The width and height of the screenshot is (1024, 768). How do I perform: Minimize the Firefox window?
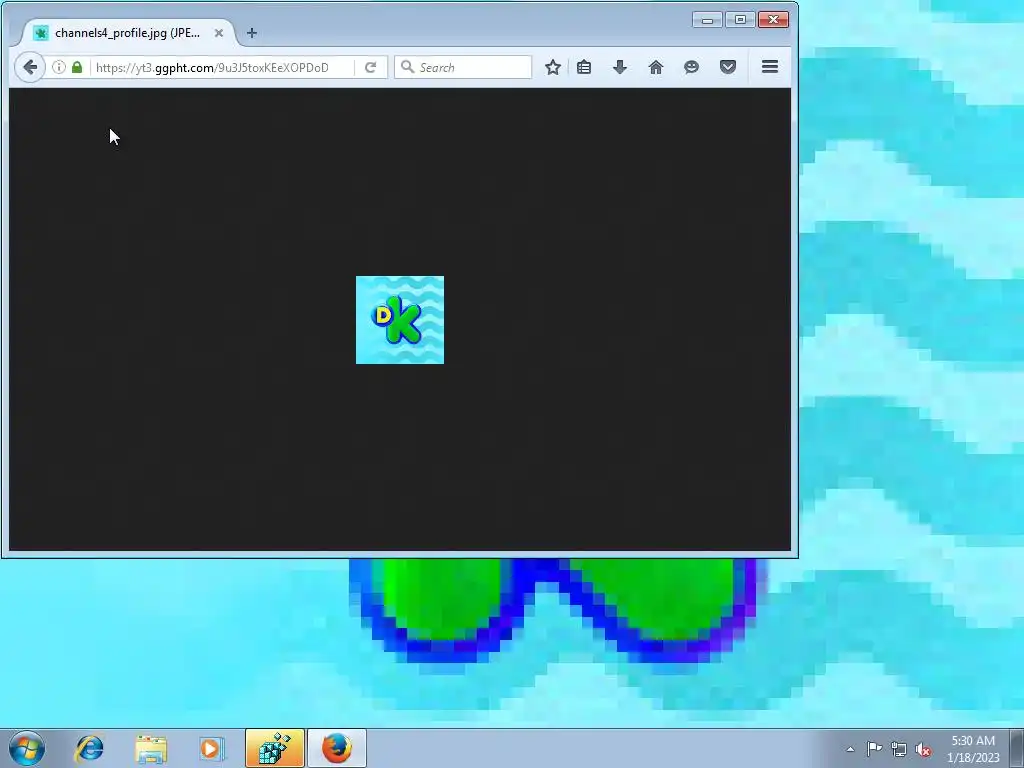[x=707, y=20]
